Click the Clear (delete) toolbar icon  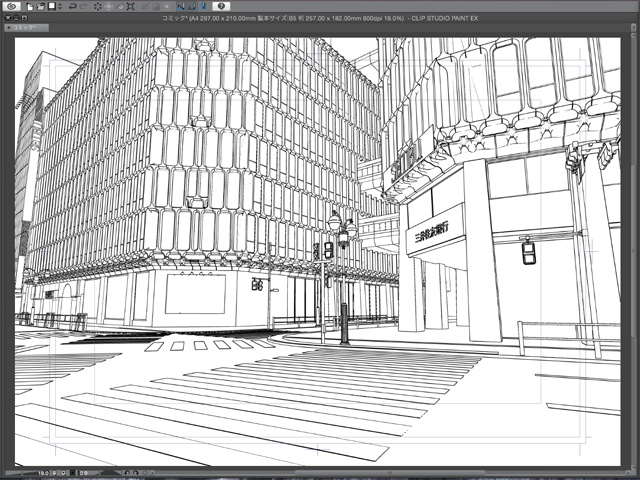click(x=98, y=7)
